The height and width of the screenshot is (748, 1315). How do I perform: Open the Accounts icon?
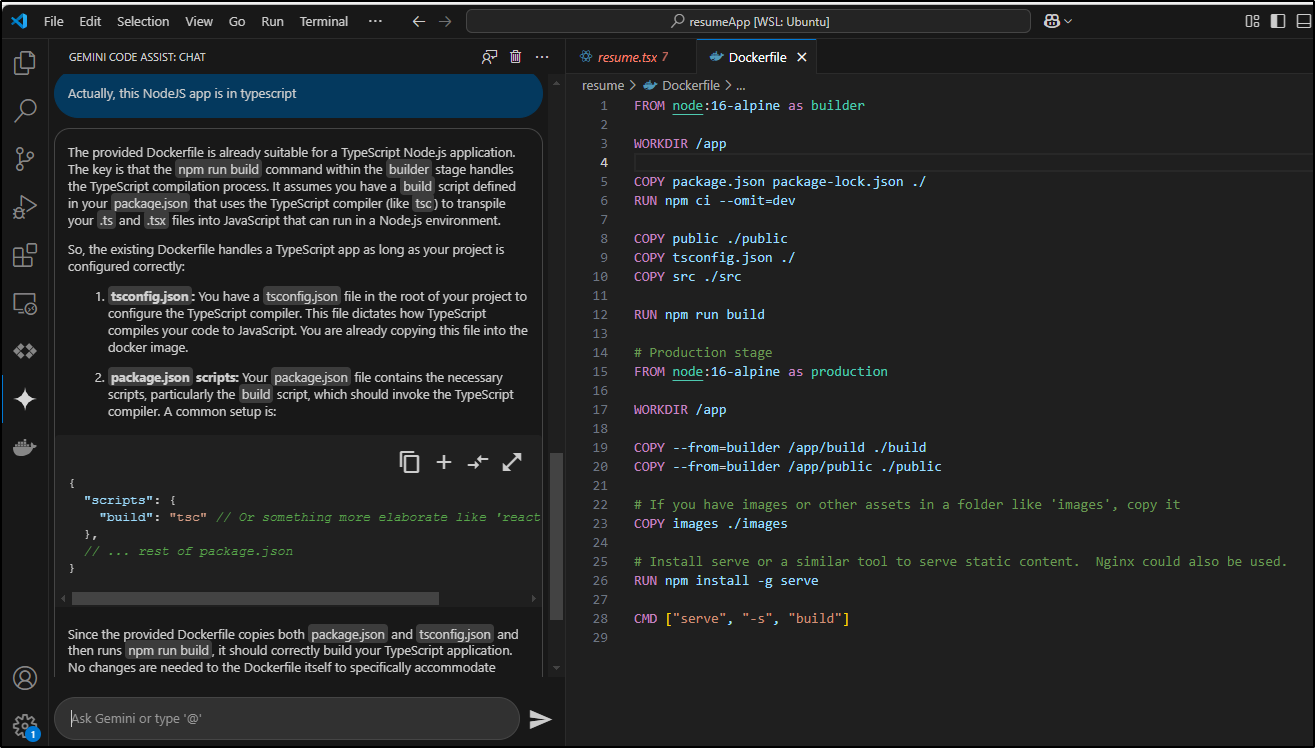point(25,678)
